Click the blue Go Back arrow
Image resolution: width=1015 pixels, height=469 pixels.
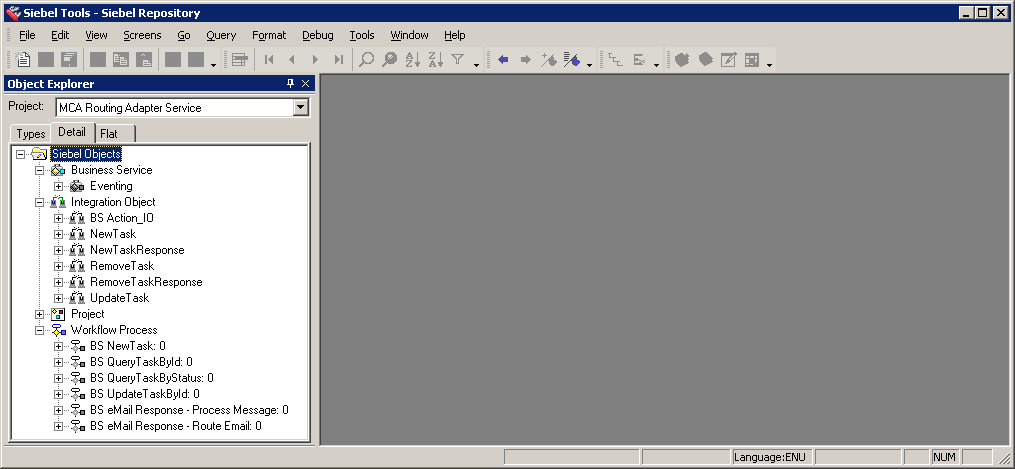[503, 60]
